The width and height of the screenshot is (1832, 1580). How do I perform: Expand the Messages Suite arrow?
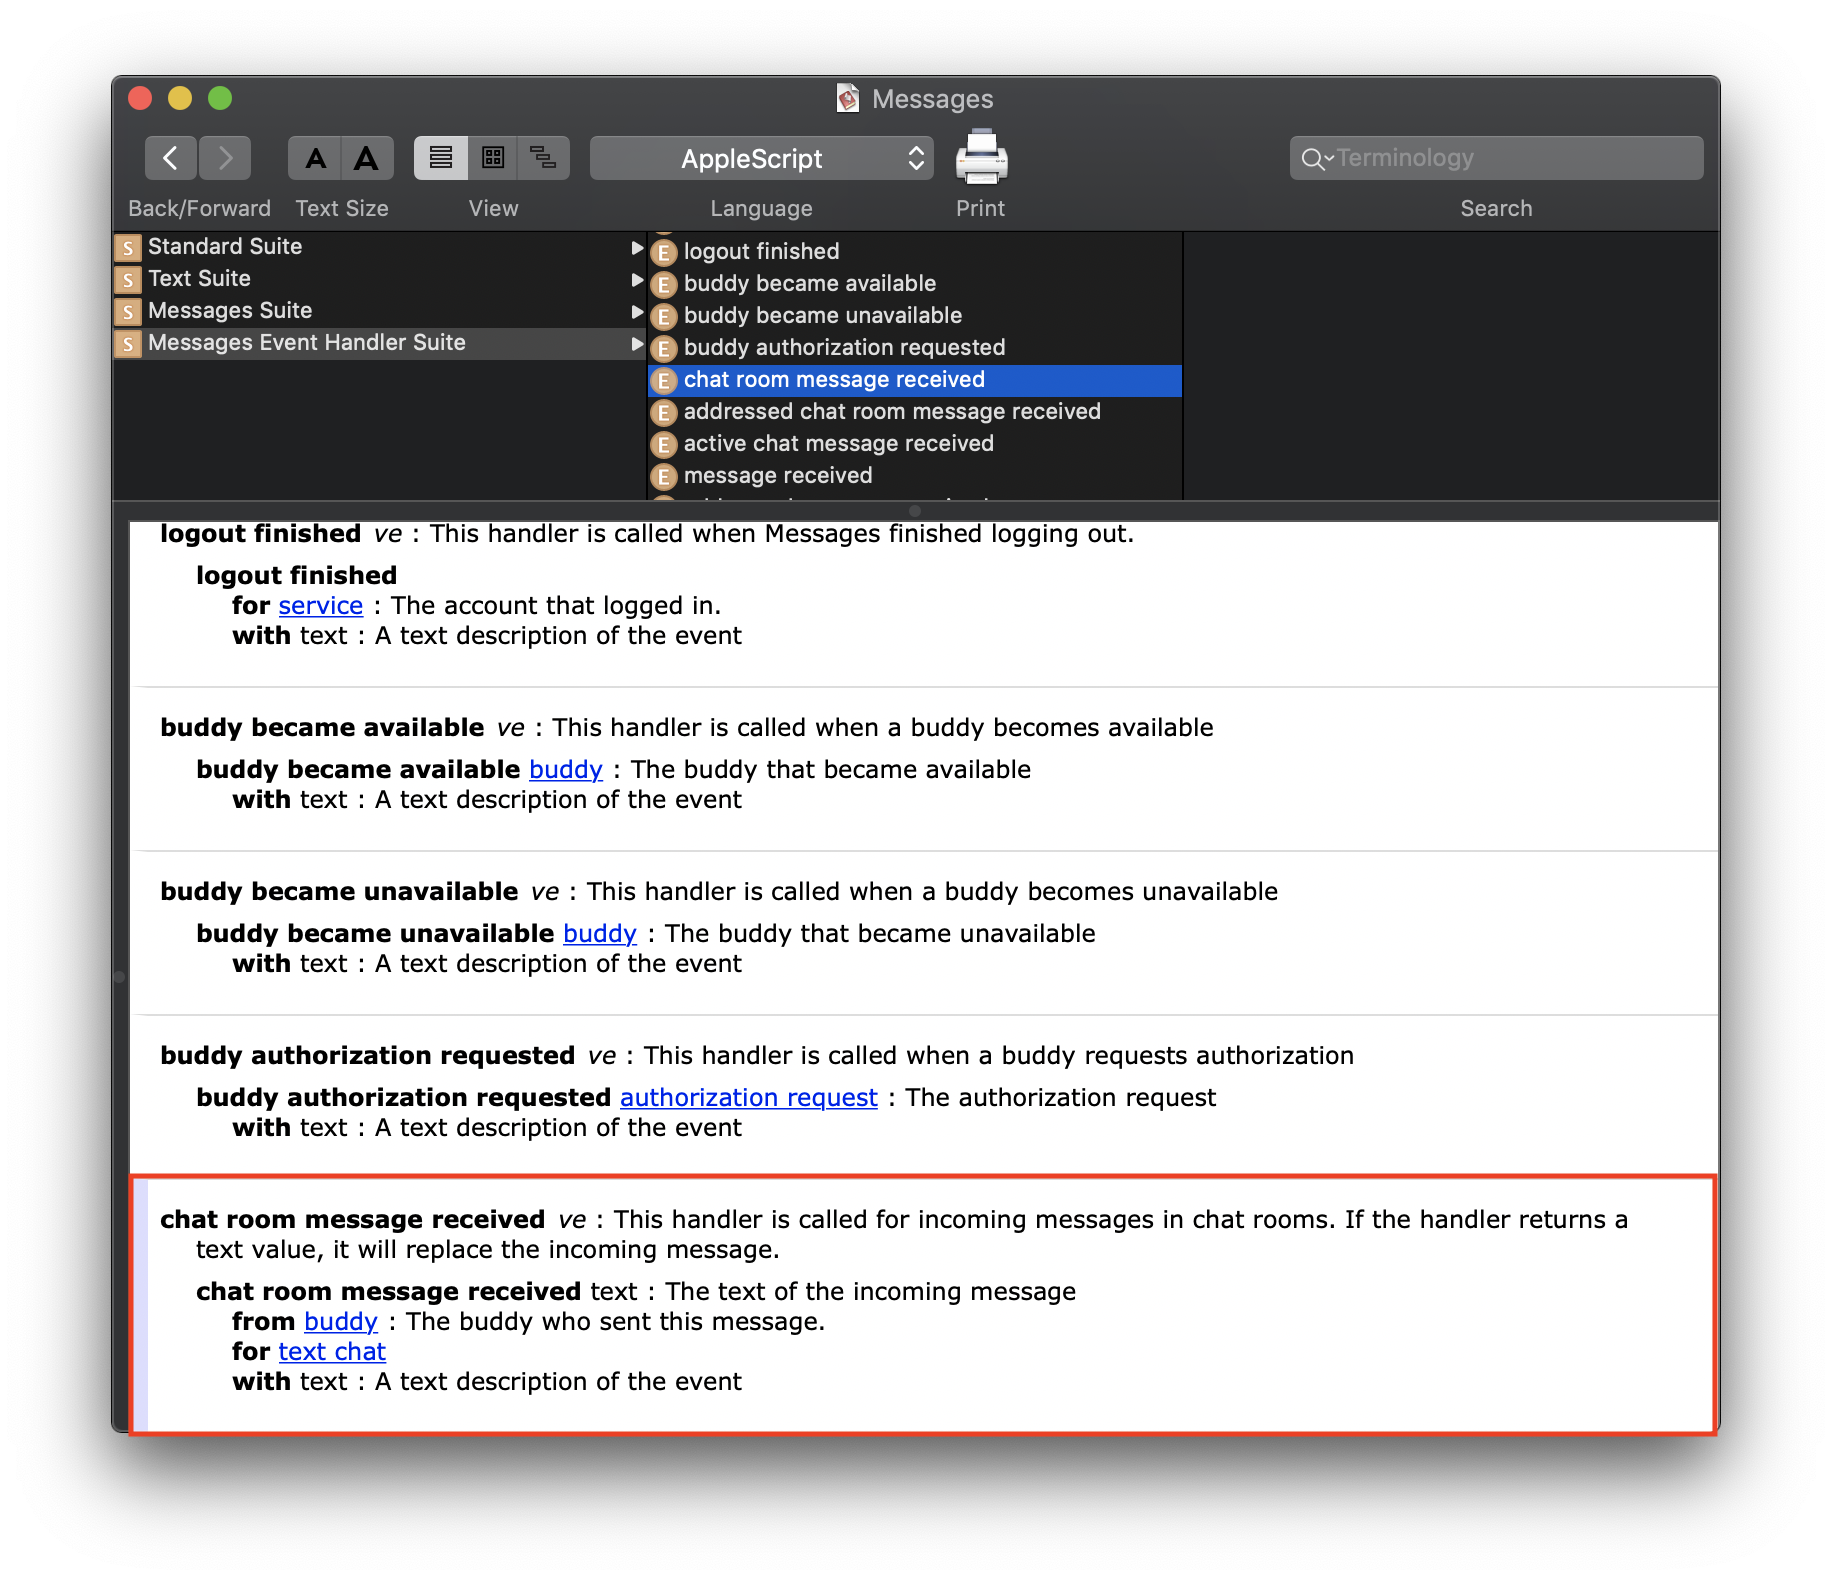[x=637, y=312]
